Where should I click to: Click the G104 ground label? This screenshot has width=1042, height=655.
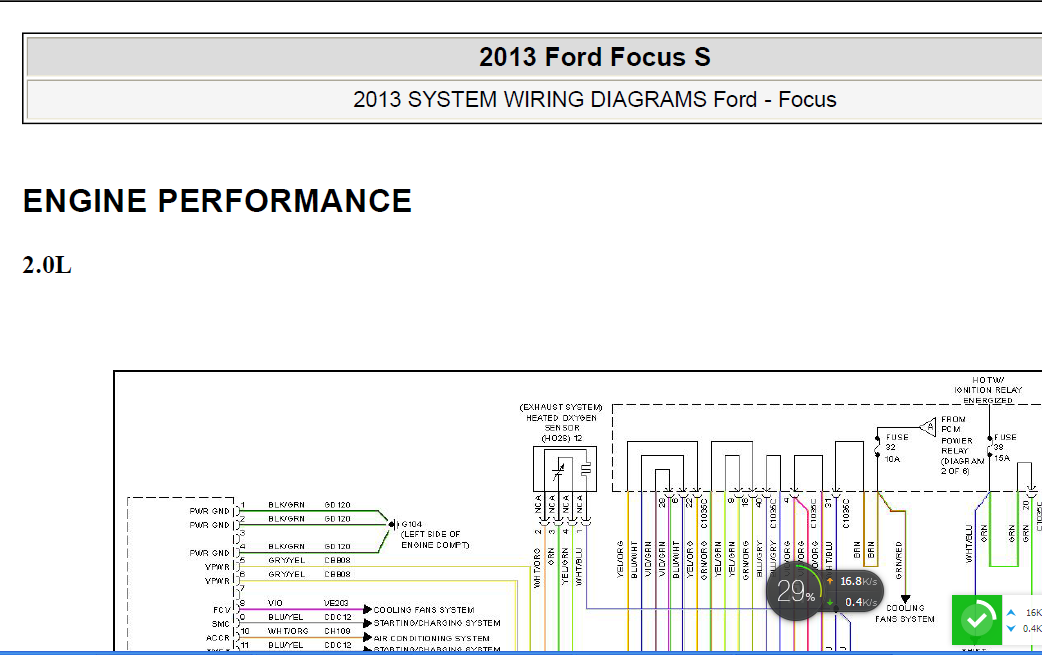pyautogui.click(x=412, y=524)
